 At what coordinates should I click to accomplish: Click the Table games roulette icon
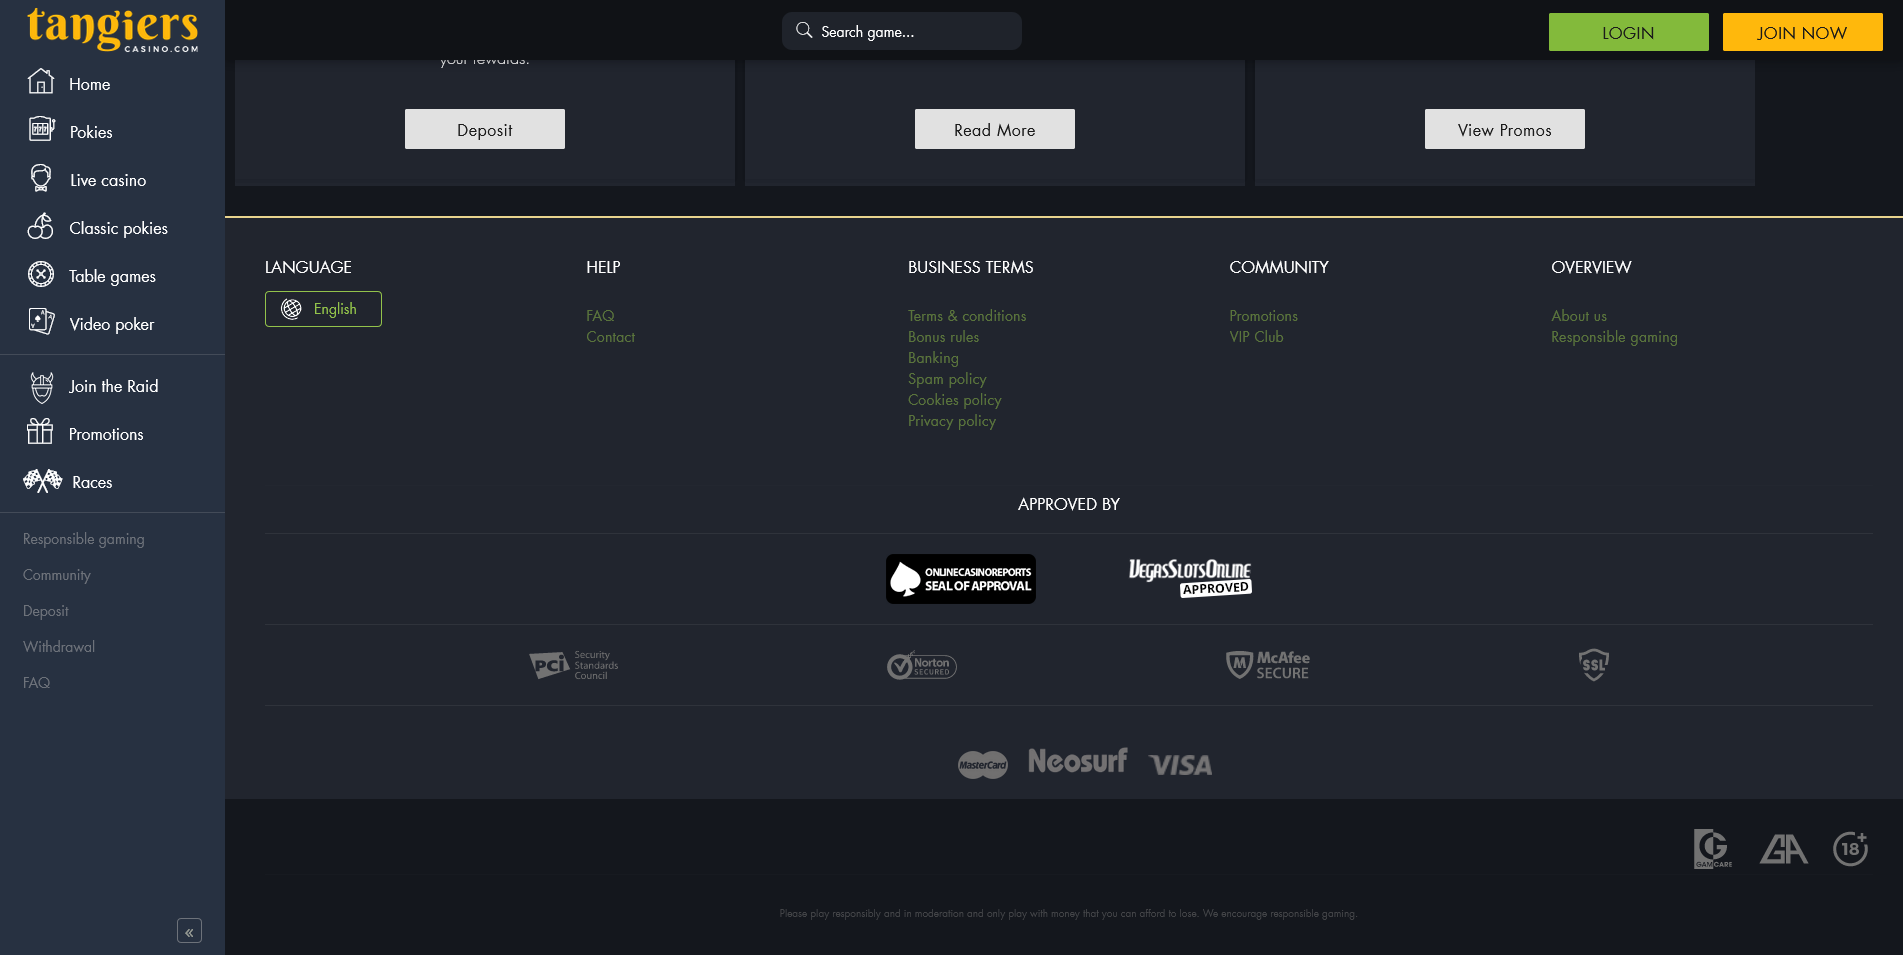pos(41,274)
